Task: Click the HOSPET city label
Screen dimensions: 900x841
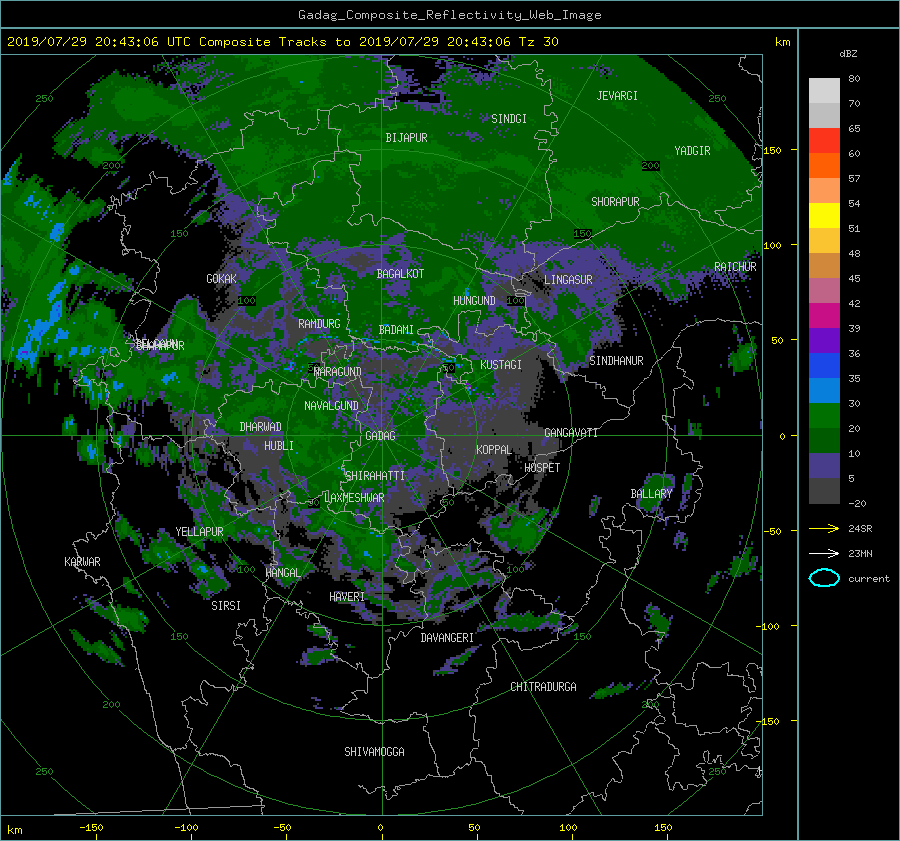Action: coord(542,468)
